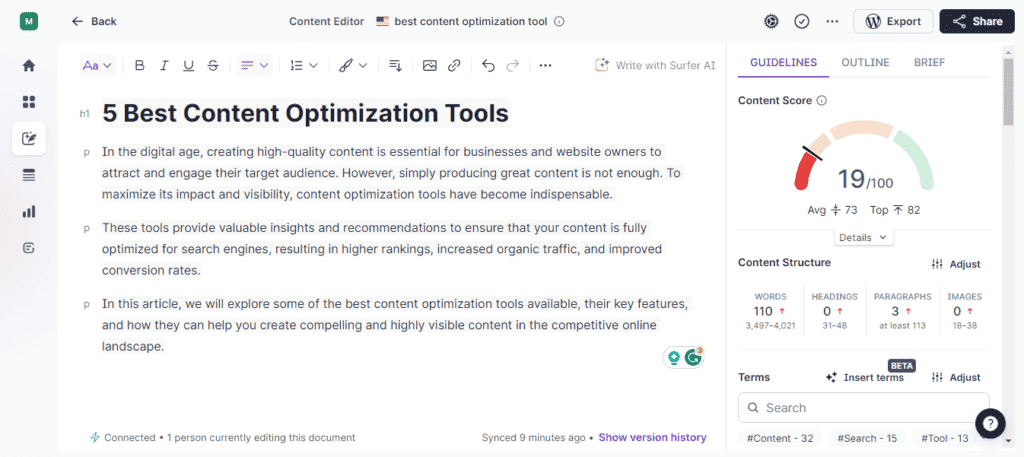This screenshot has width=1024, height=457.
Task: Click the green M workspace avatar
Action: (x=29, y=21)
